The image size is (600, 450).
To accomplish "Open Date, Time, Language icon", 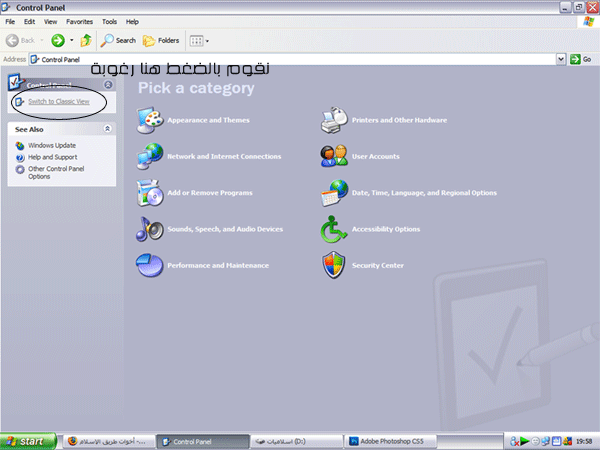I will pos(334,193).
